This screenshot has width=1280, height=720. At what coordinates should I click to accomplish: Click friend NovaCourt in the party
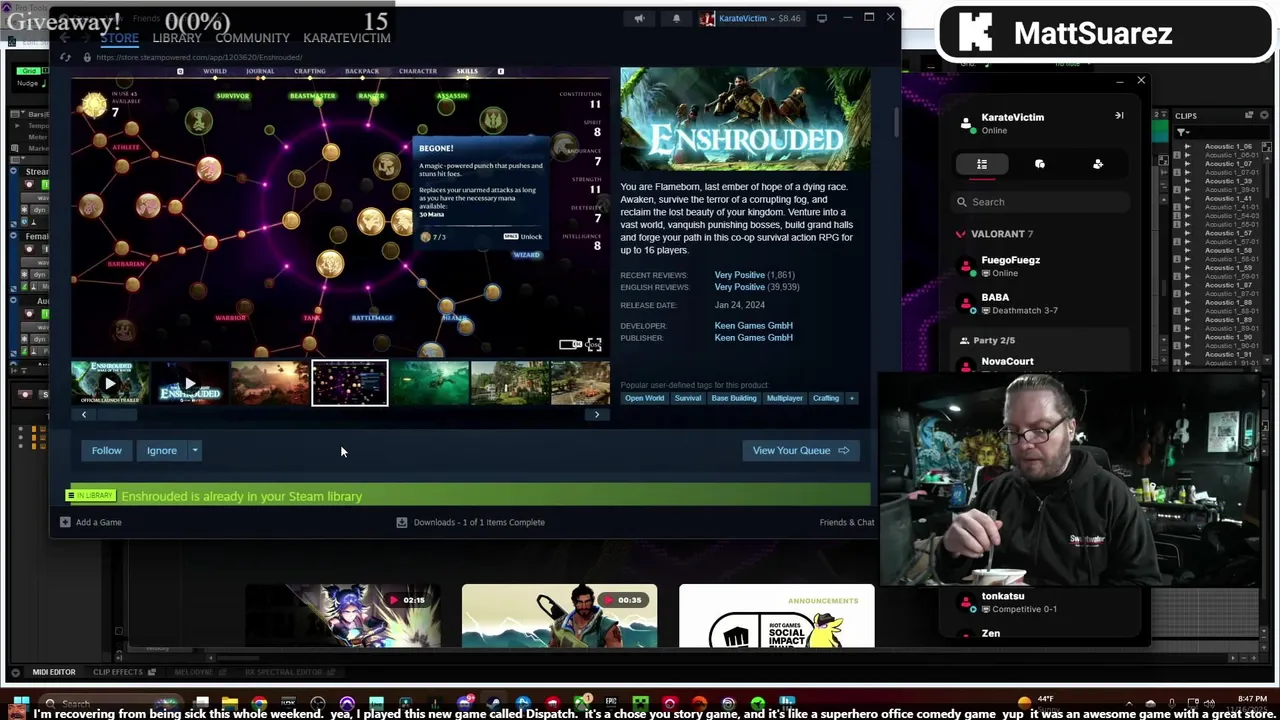(x=1007, y=361)
